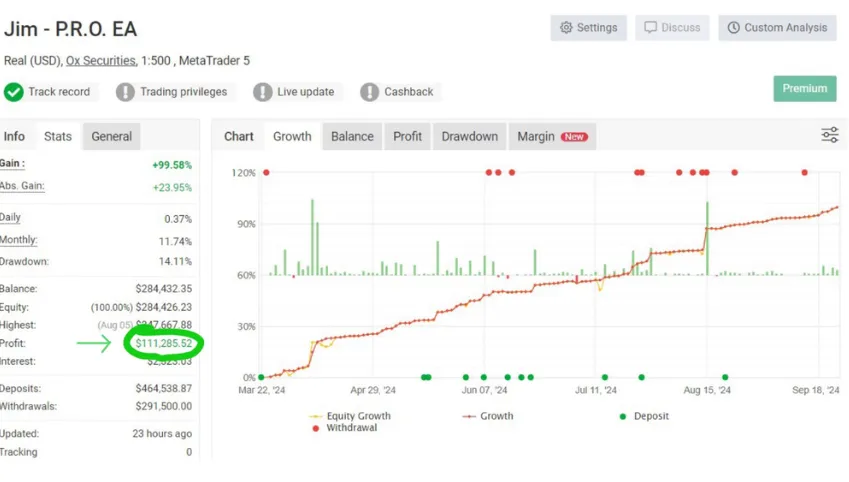Open the Drawdown chart tab
Image resolution: width=849 pixels, height=482 pixels.
(x=469, y=136)
